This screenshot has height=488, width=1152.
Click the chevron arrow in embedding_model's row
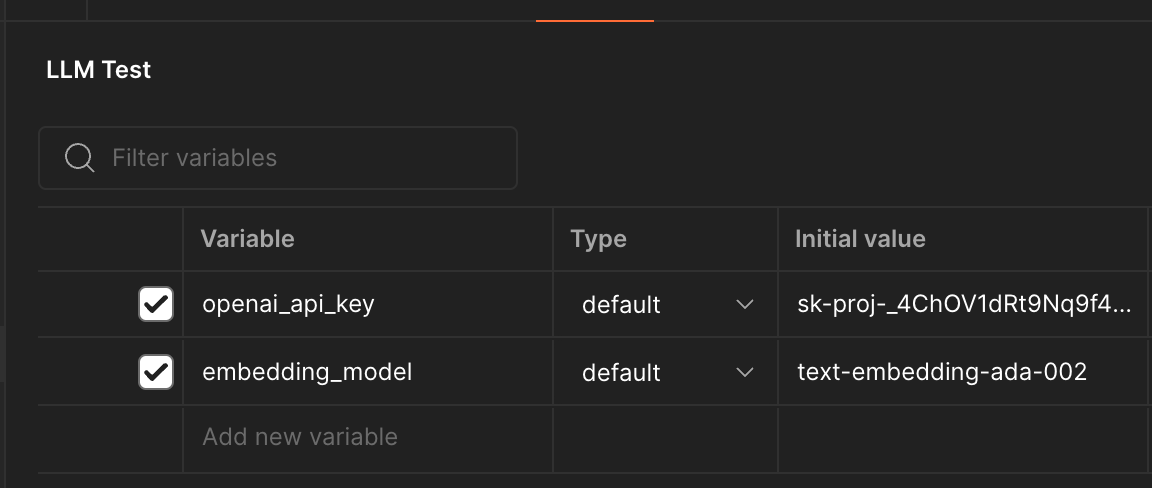pyautogui.click(x=744, y=372)
